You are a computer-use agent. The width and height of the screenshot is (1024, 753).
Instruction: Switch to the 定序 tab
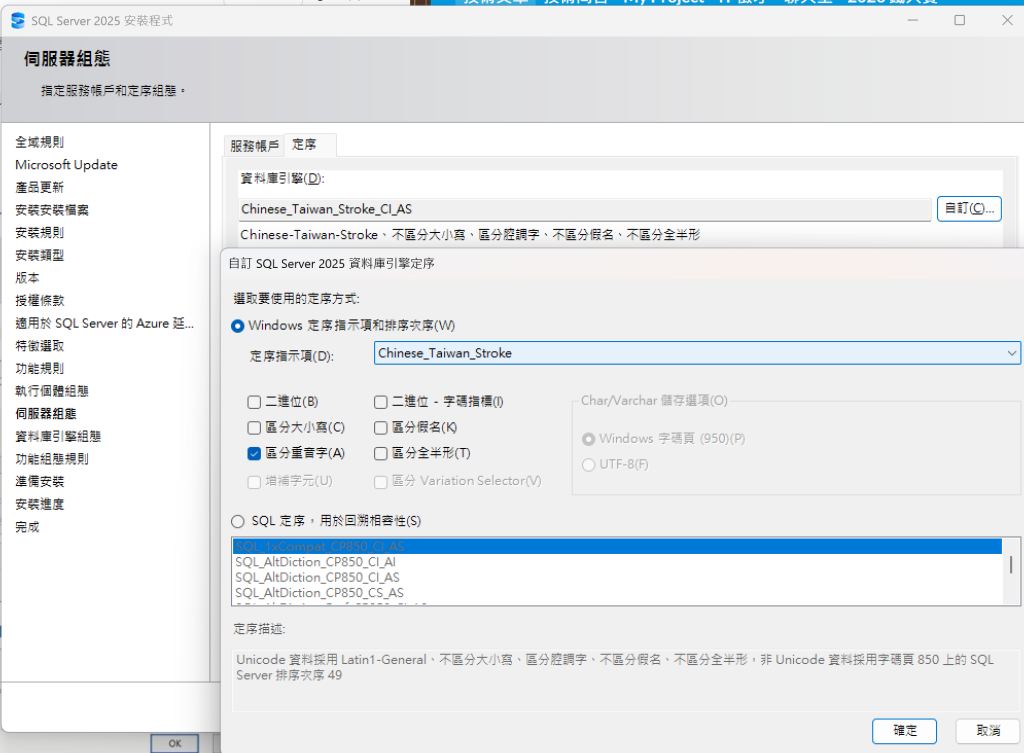(310, 144)
